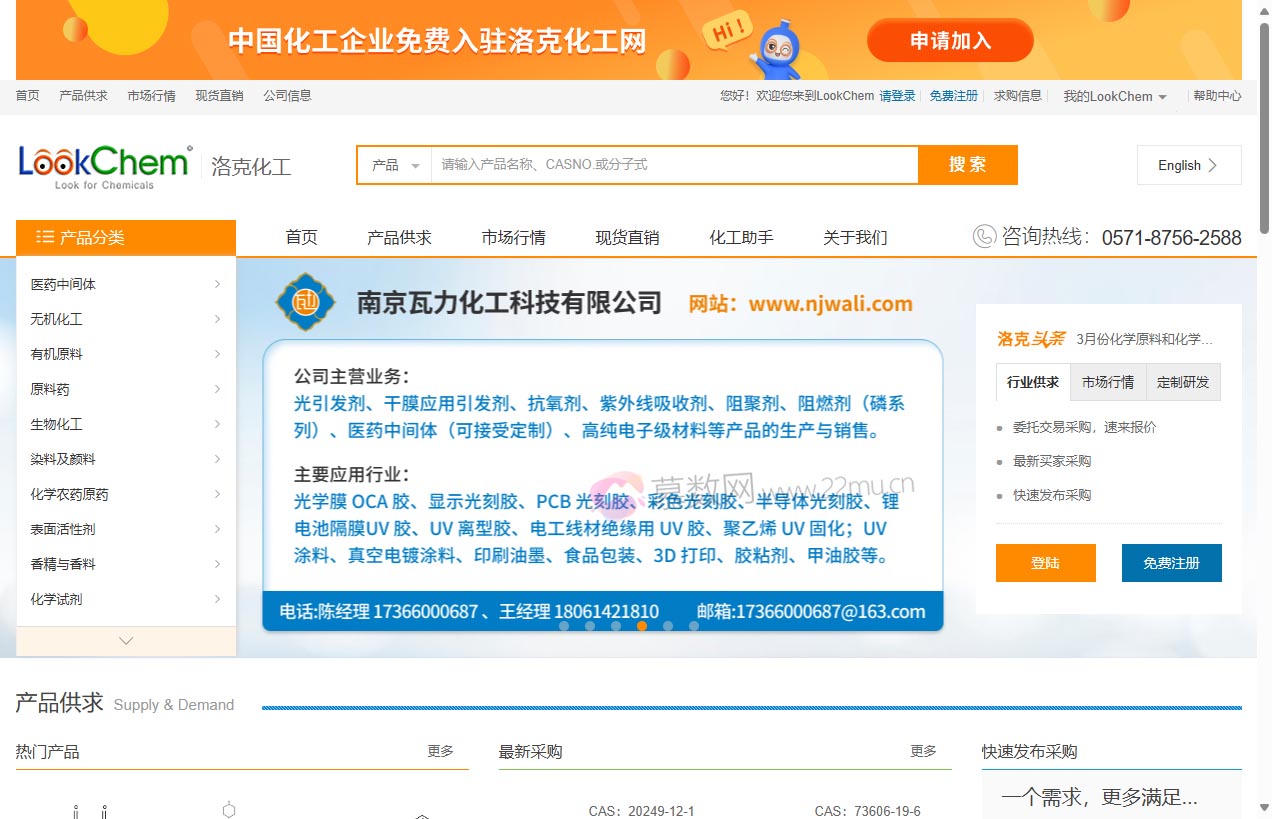Image resolution: width=1272 pixels, height=819 pixels.
Task: Click the 申请加入 banner button
Action: coord(948,40)
